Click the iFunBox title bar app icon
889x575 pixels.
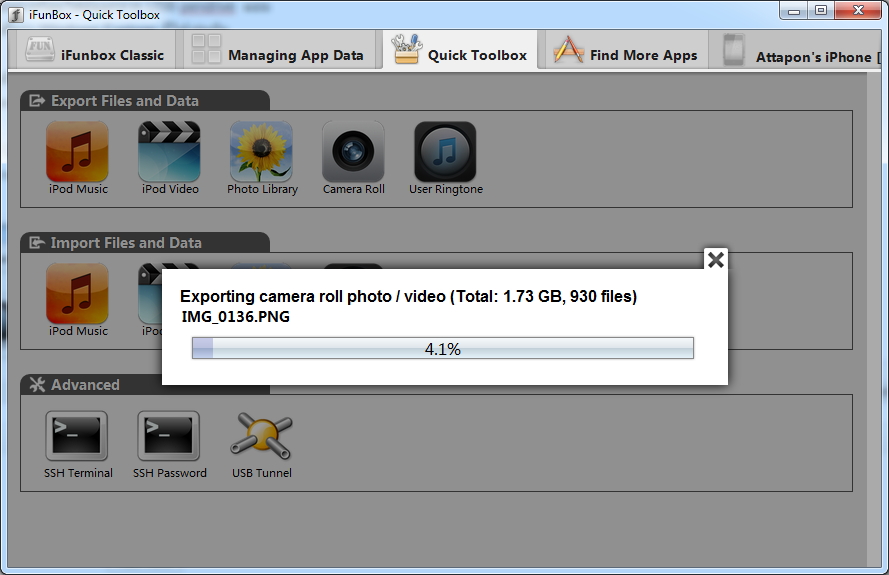(x=16, y=15)
